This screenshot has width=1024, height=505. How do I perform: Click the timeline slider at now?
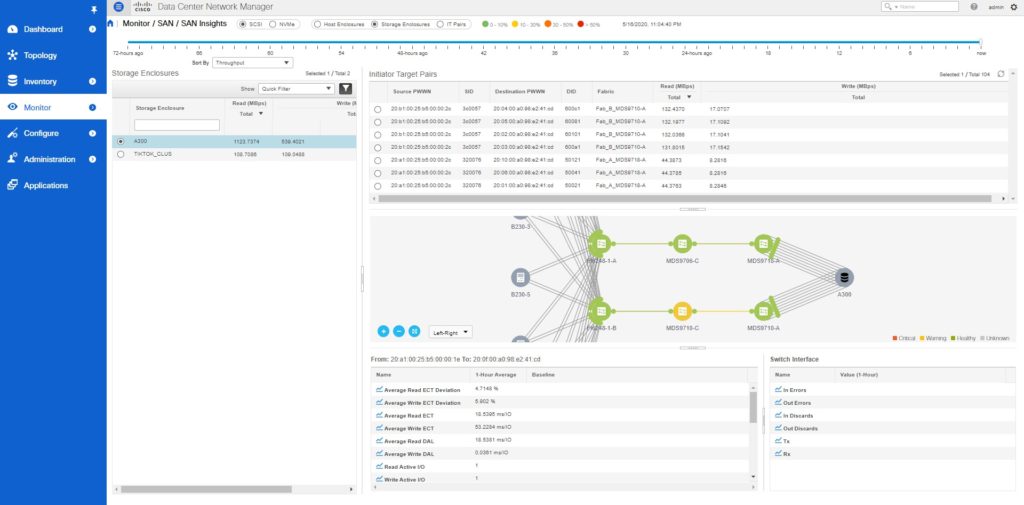pos(980,42)
